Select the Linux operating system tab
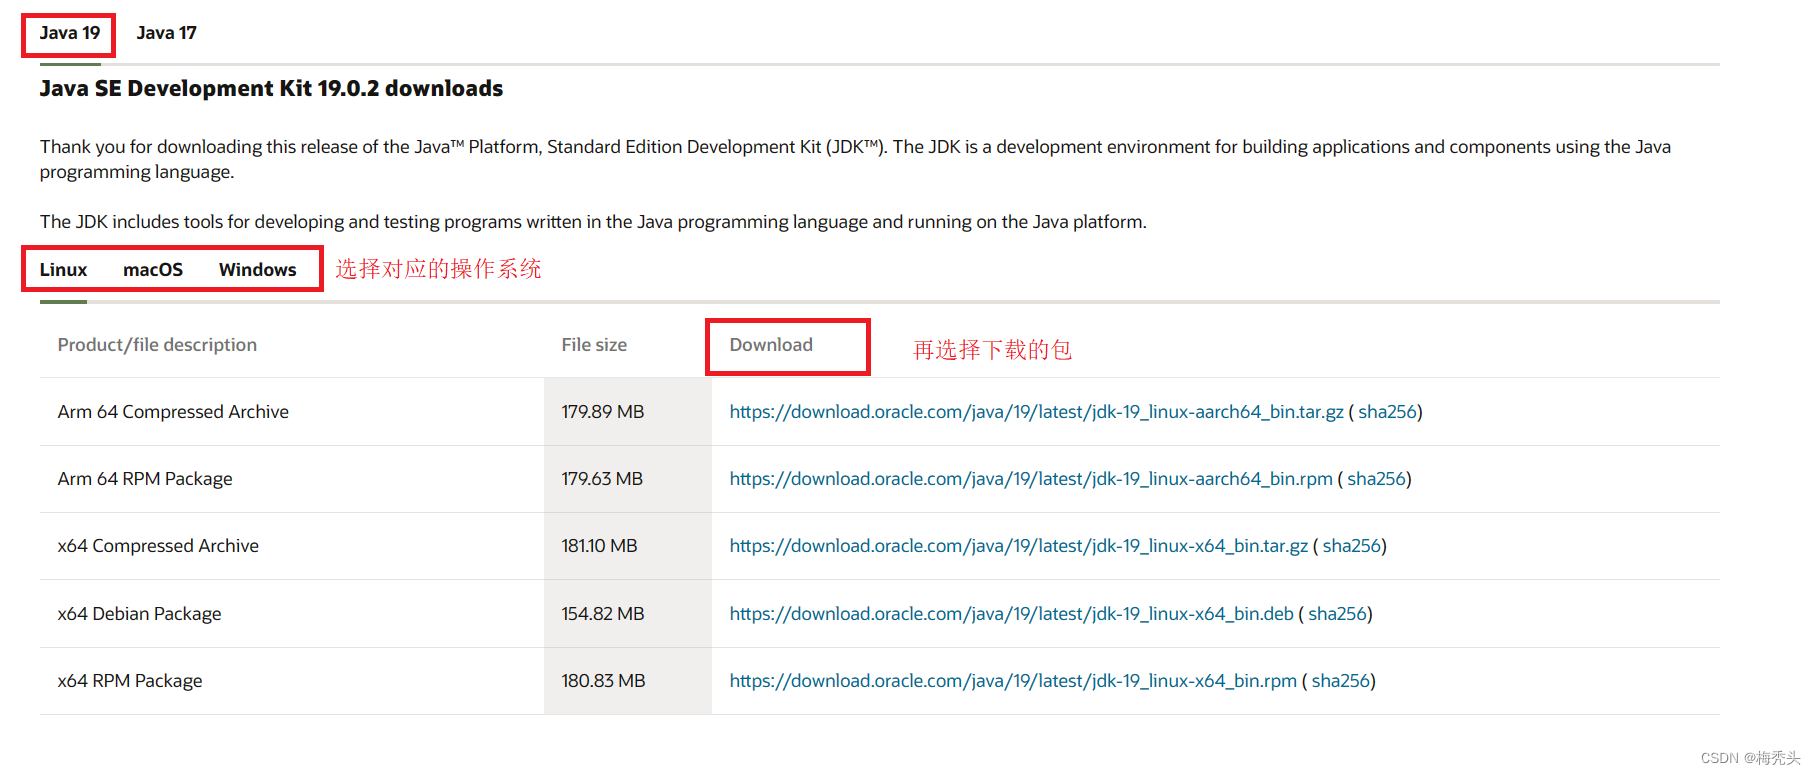This screenshot has height=775, width=1816. point(63,270)
